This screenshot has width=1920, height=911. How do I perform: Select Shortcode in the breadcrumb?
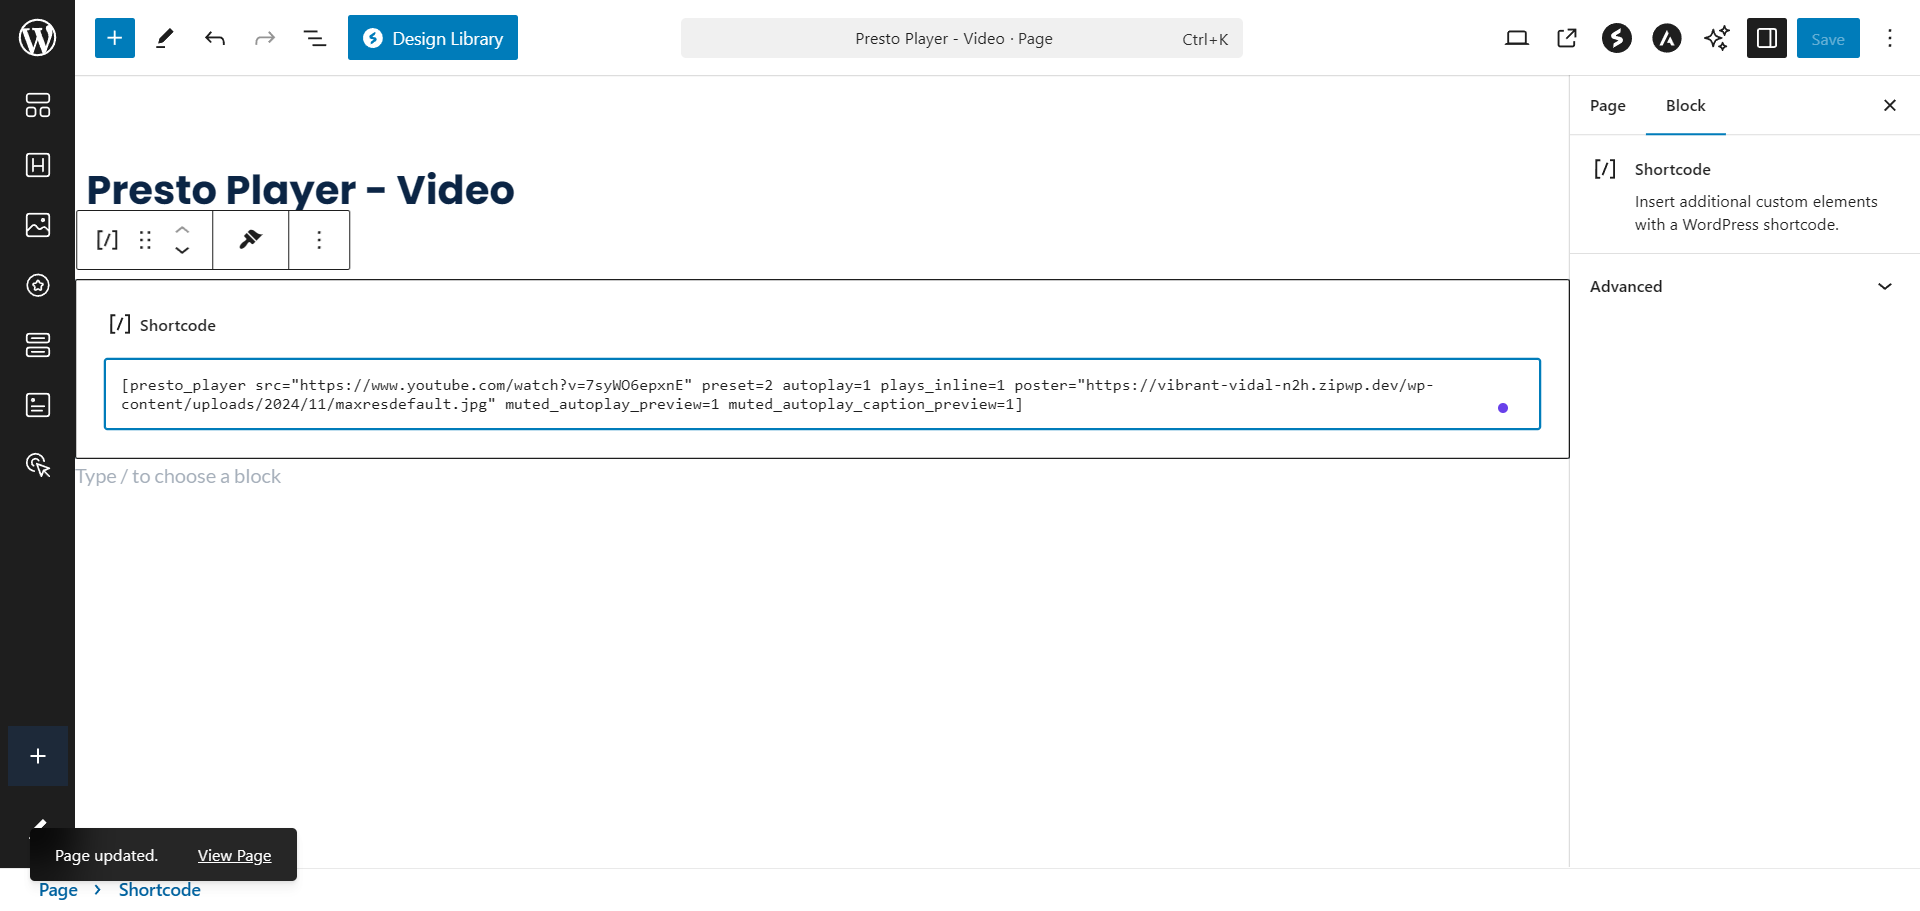(x=160, y=890)
